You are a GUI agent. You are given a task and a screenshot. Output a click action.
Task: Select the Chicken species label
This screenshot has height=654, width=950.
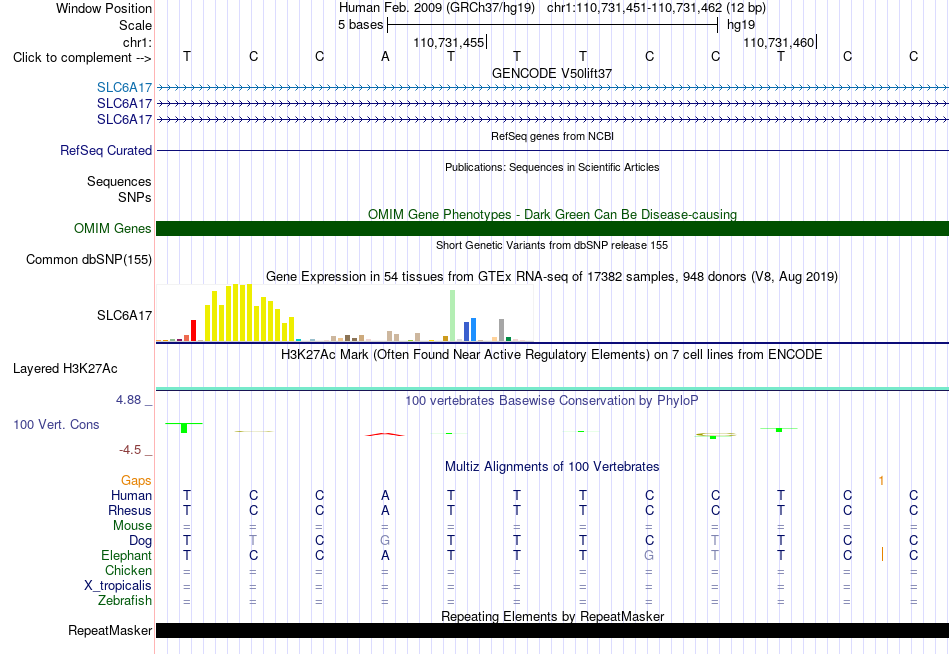click(128, 570)
